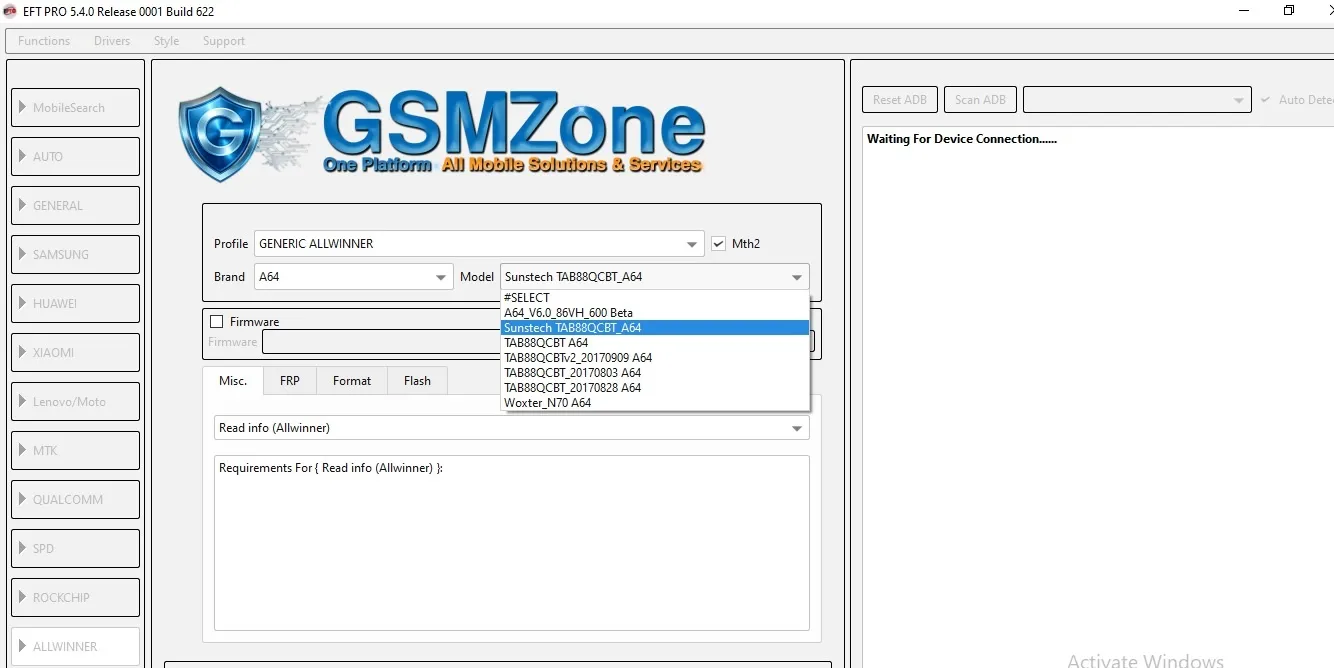Switch to the Flash tab
Image resolution: width=1334 pixels, height=668 pixels.
coord(417,381)
